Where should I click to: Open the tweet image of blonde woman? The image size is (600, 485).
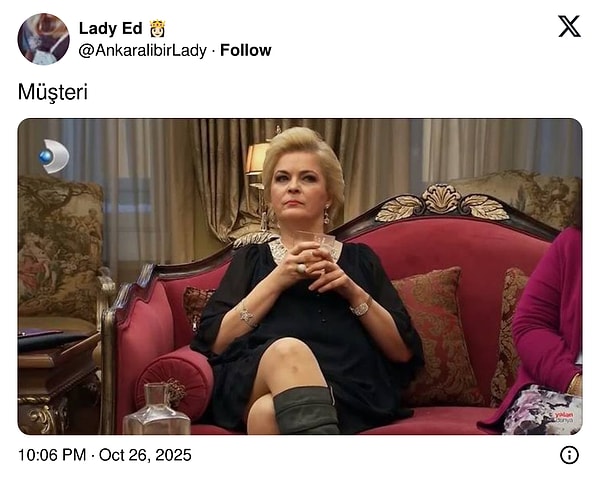(x=300, y=276)
